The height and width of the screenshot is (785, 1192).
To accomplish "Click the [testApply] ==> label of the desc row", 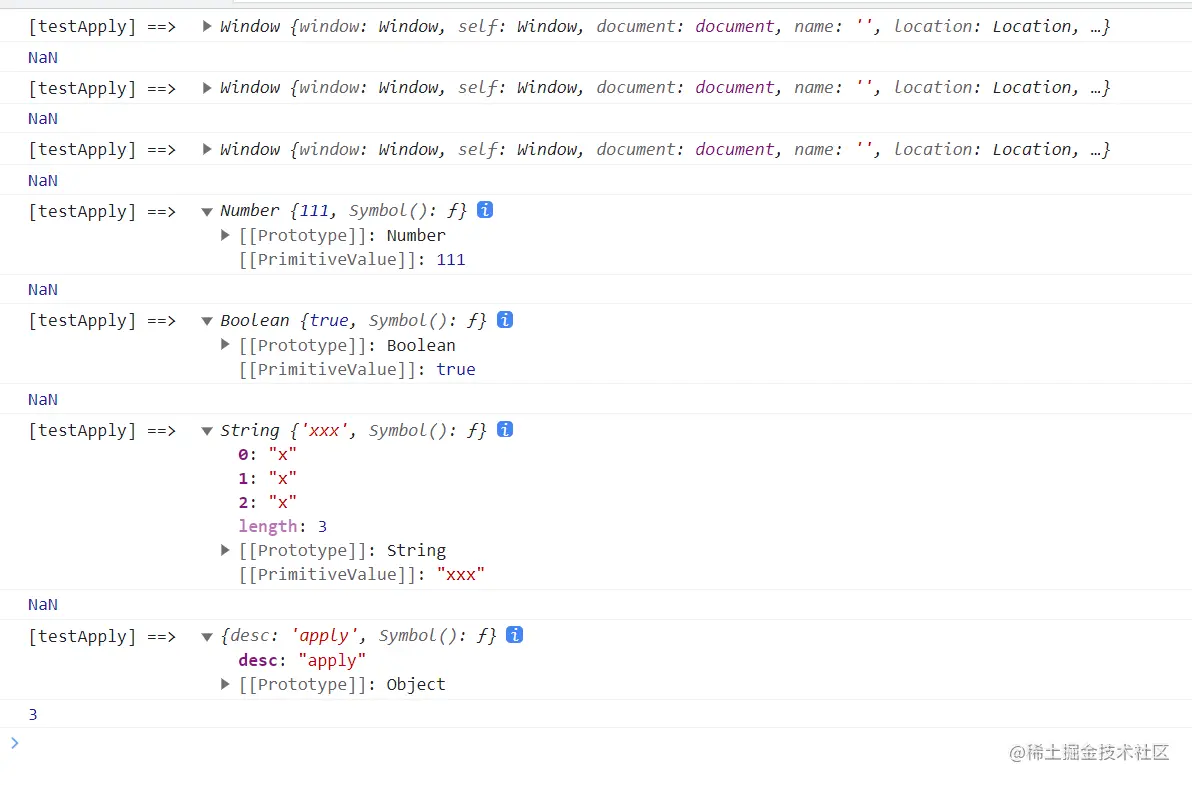I will (102, 637).
